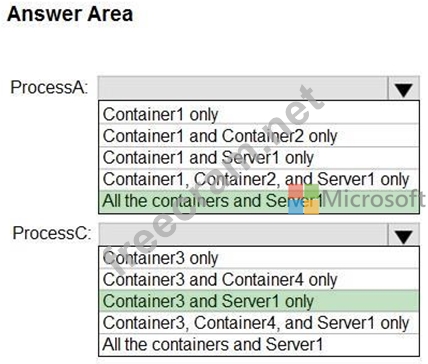Choose 'Container3 and Container4 only' option
Screen dimensions: 428x364
click(259, 279)
